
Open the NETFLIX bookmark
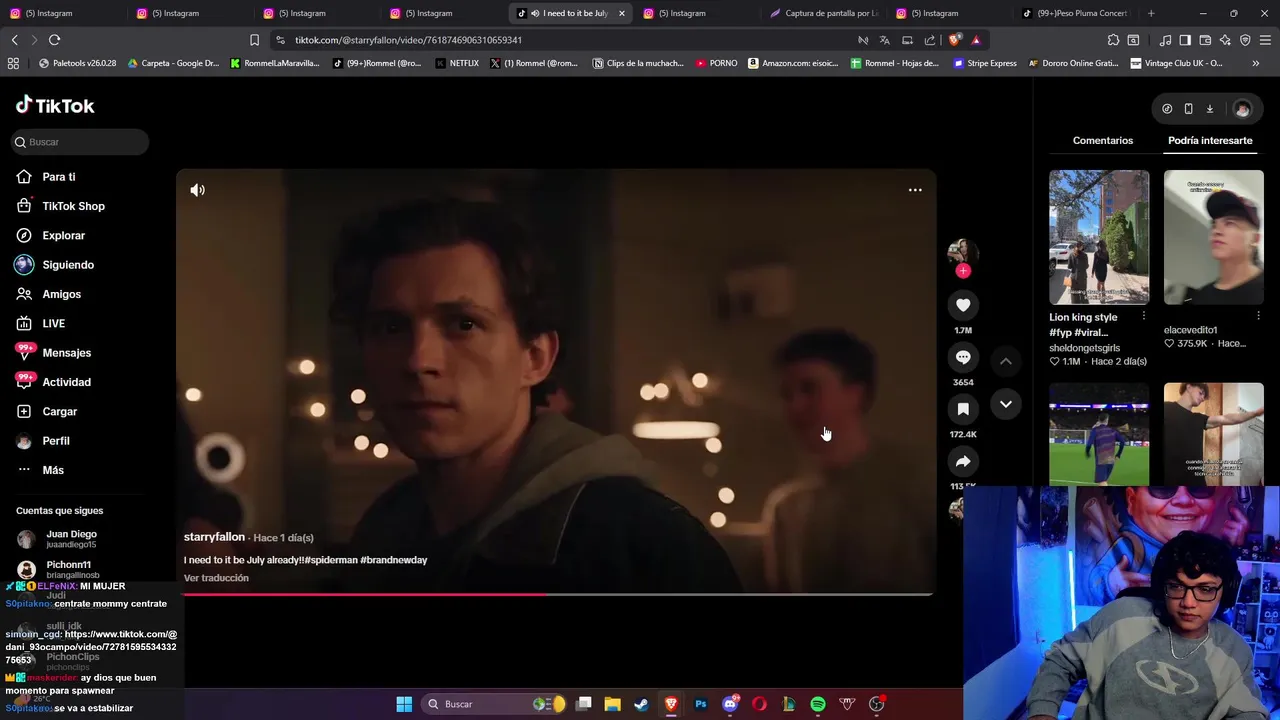[x=457, y=63]
